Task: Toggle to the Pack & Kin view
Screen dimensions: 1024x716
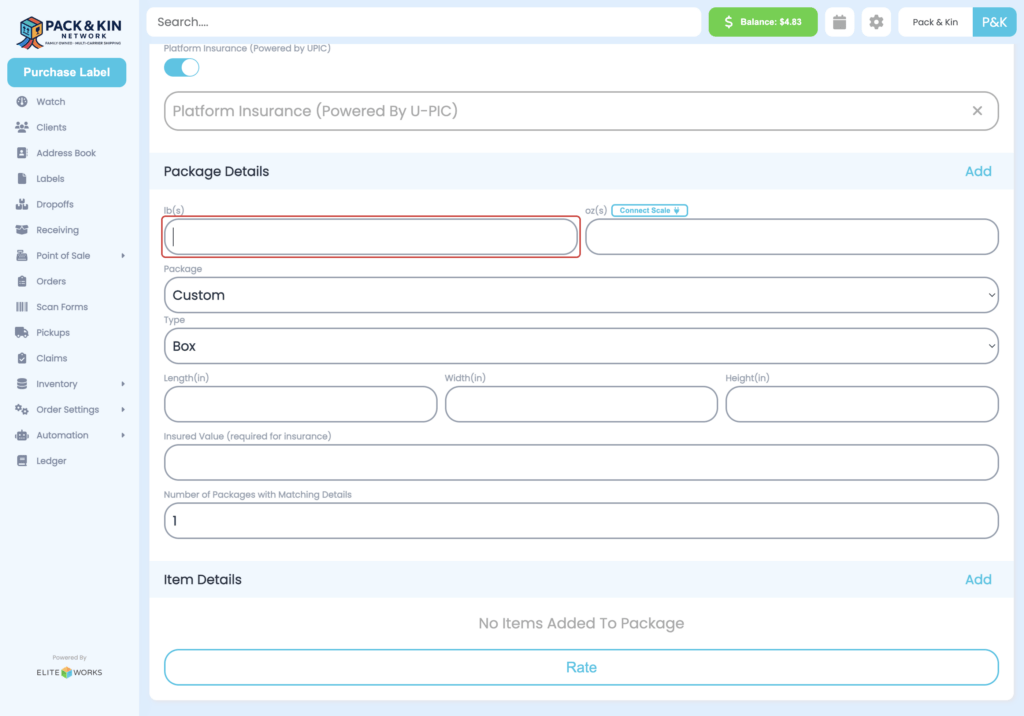Action: pyautogui.click(x=934, y=21)
